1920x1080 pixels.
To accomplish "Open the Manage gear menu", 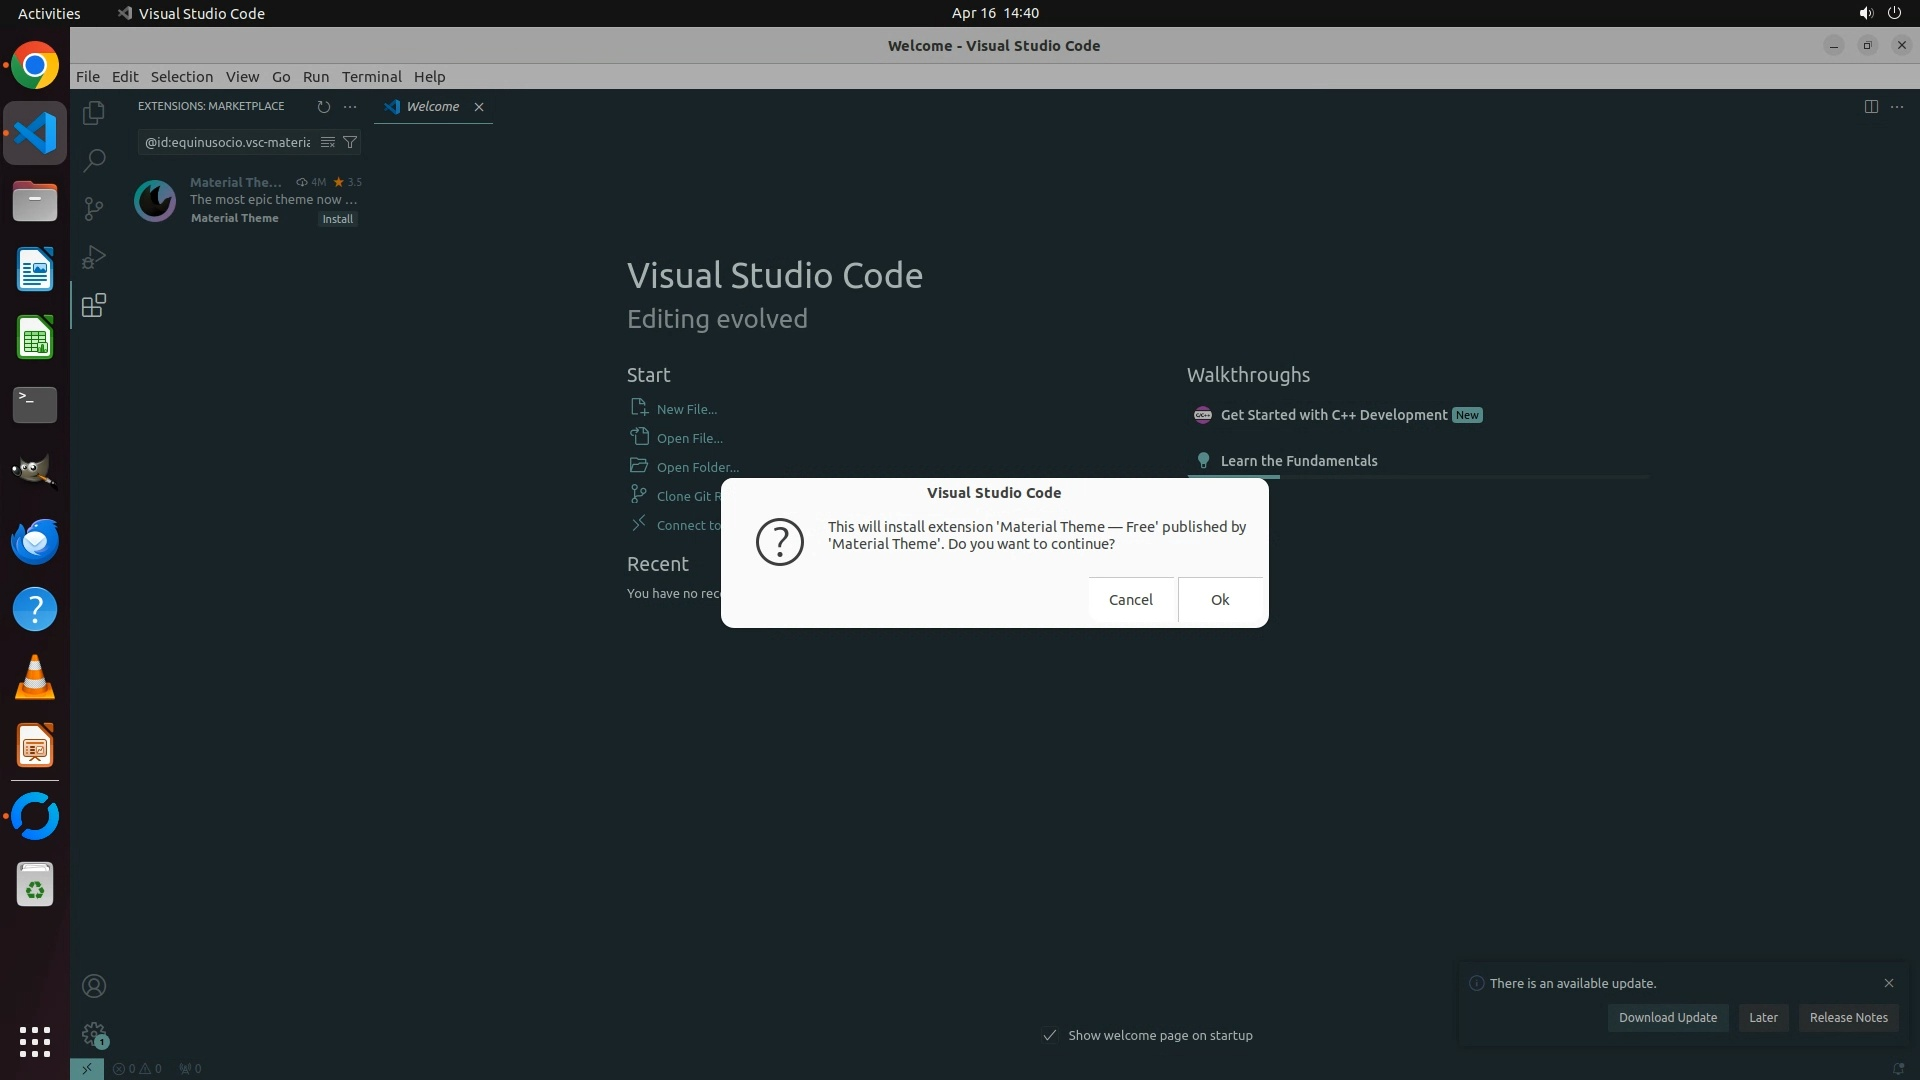I will click(94, 1033).
